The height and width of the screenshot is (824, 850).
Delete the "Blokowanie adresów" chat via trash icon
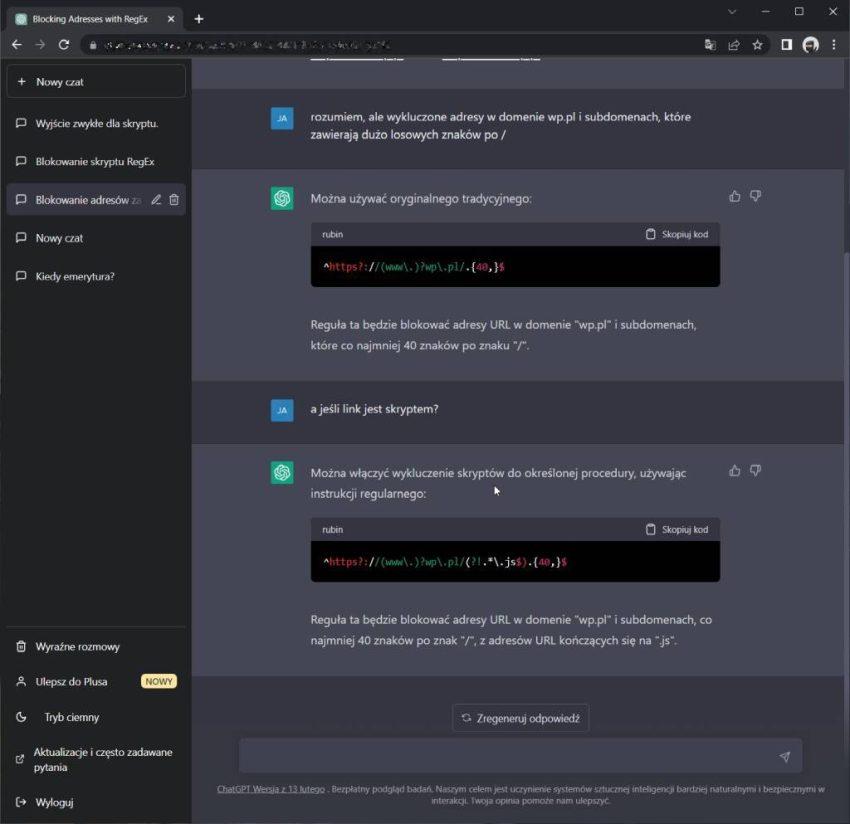175,199
